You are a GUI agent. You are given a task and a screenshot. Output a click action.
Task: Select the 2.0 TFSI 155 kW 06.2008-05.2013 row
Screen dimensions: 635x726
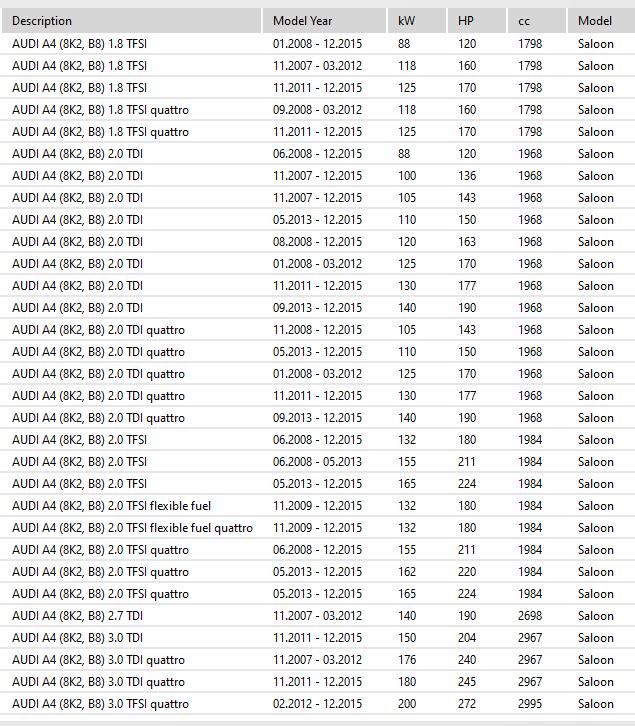(317, 462)
